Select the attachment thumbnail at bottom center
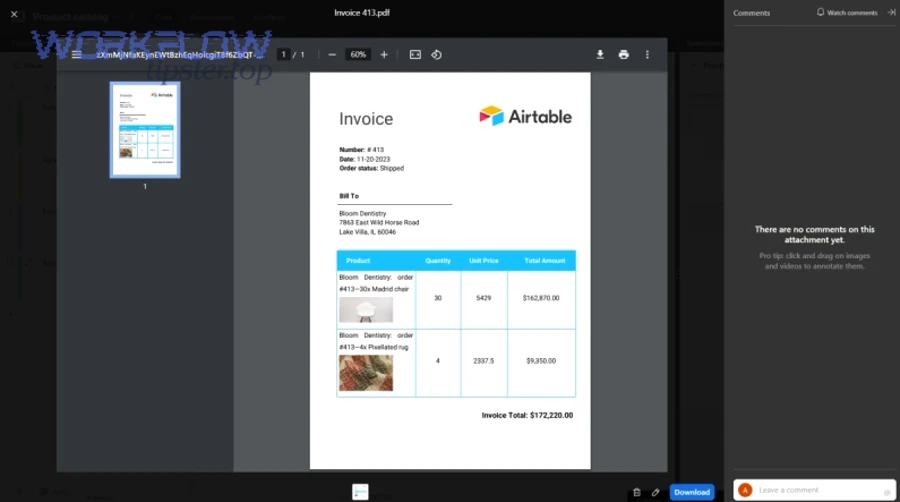 360,492
